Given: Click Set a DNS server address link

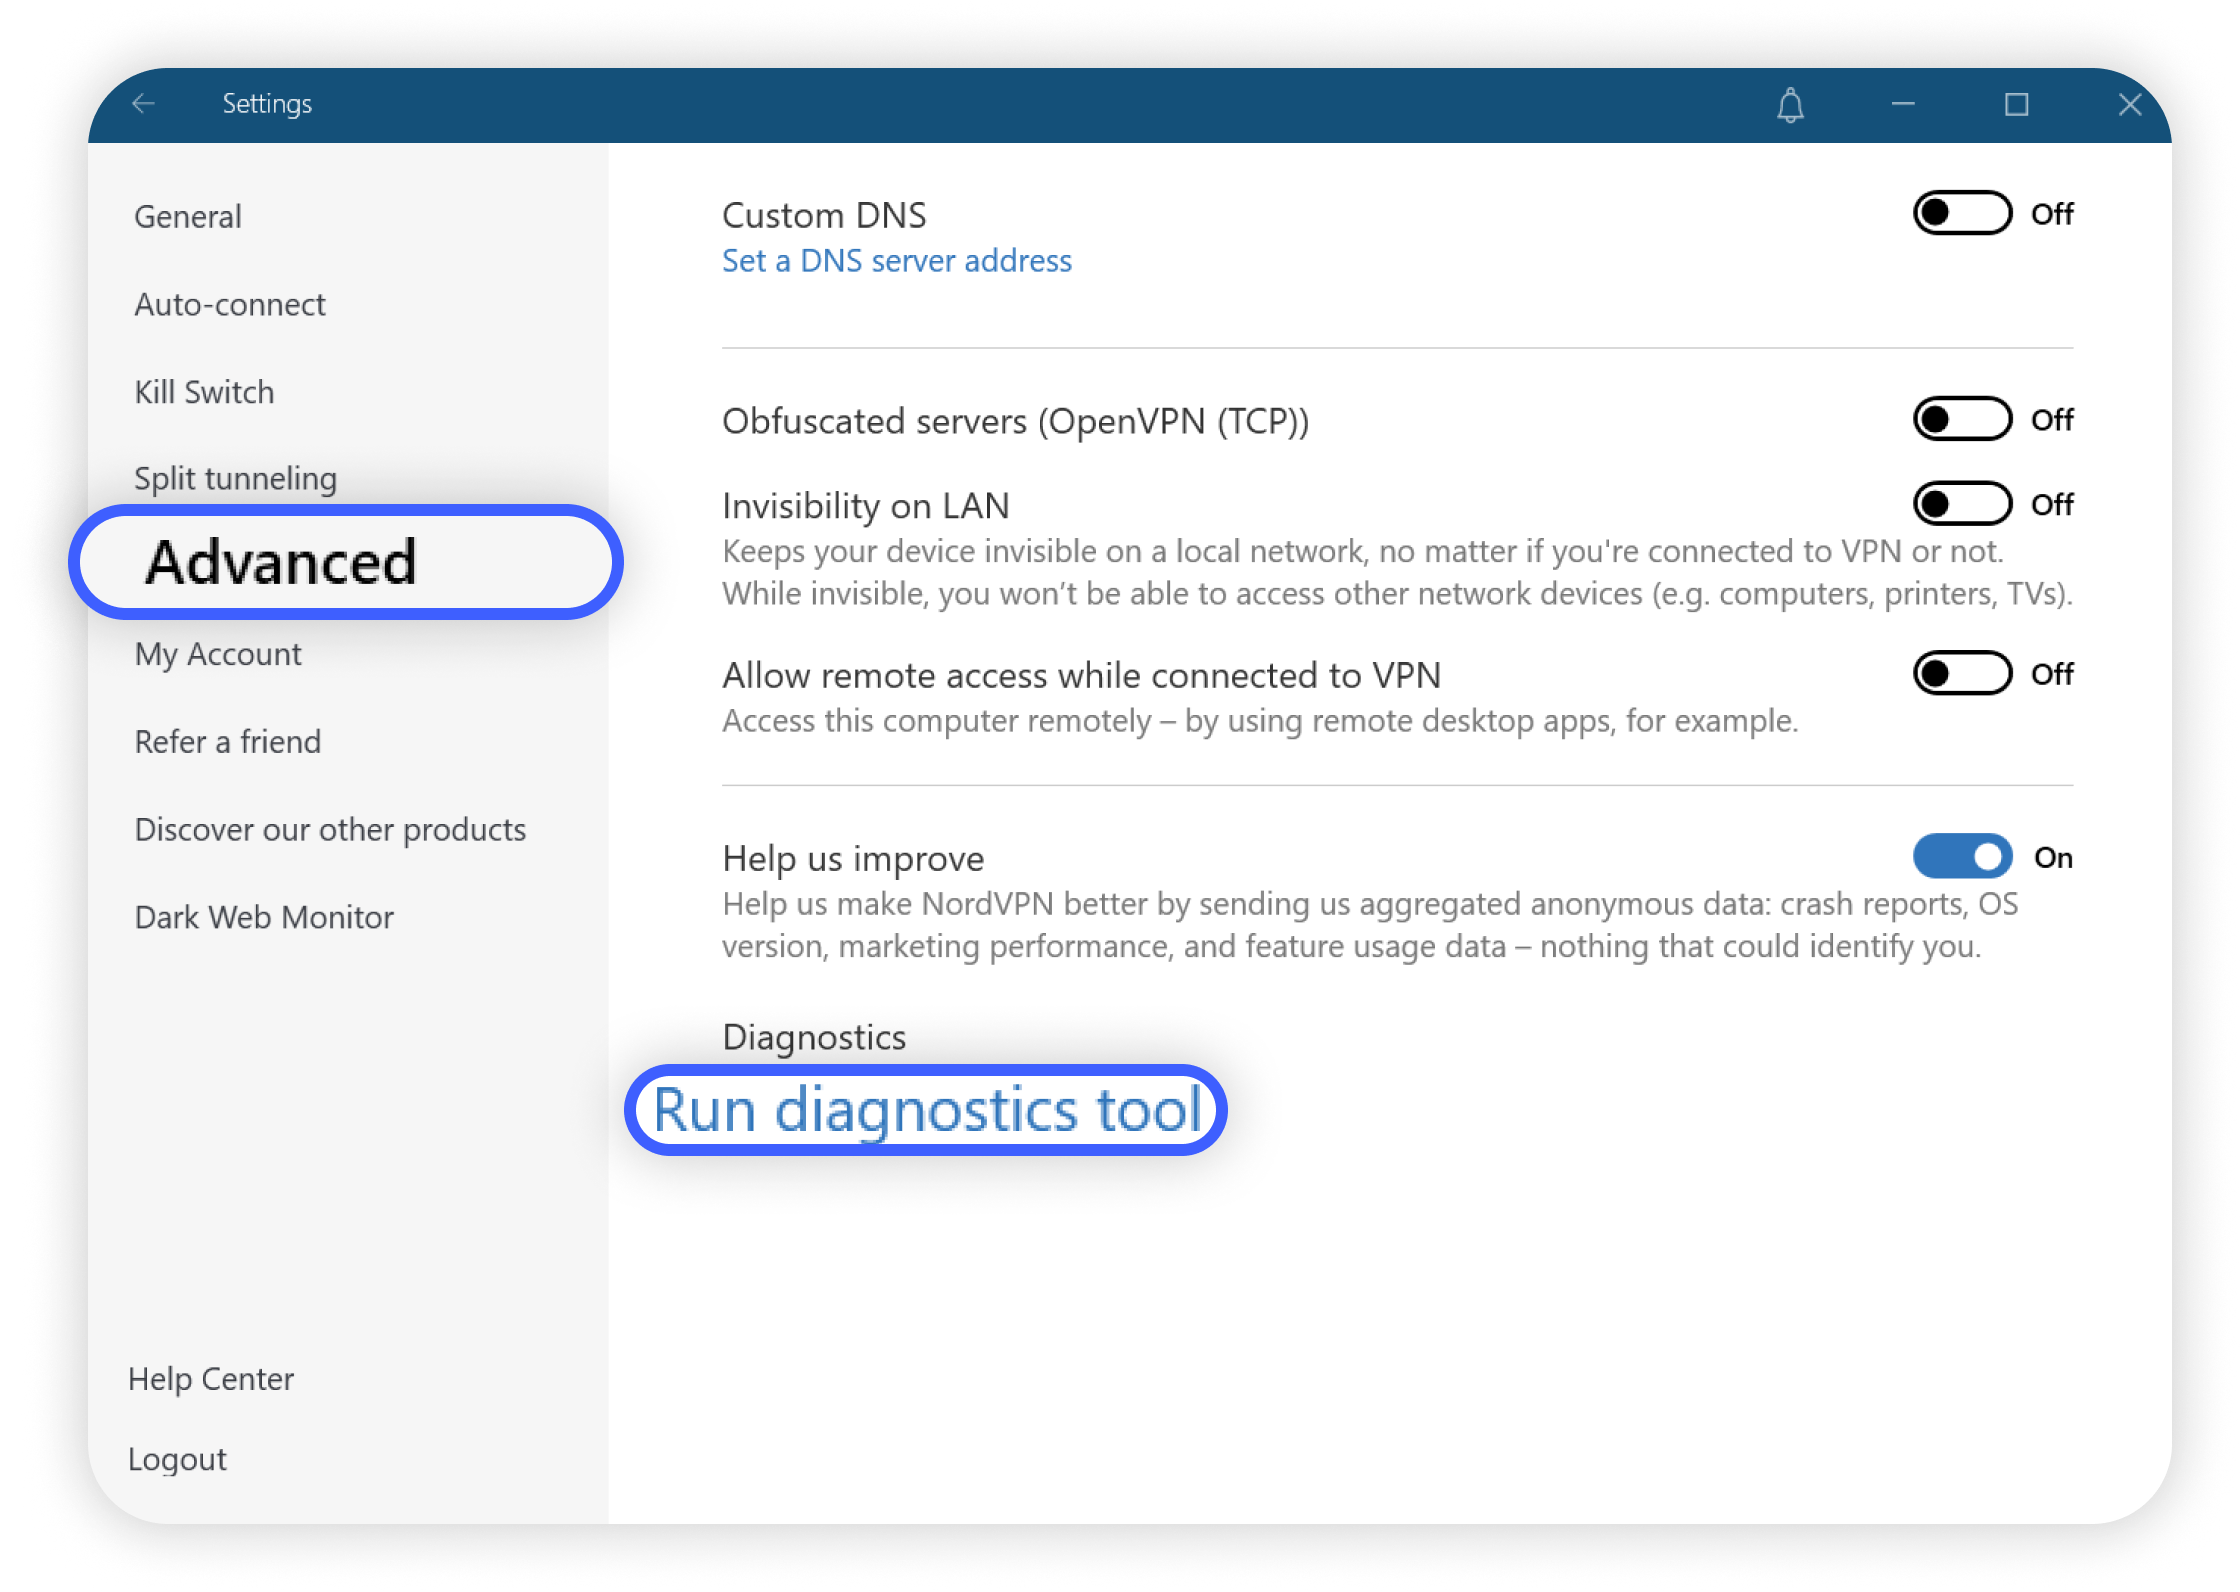Looking at the screenshot, I should [896, 261].
